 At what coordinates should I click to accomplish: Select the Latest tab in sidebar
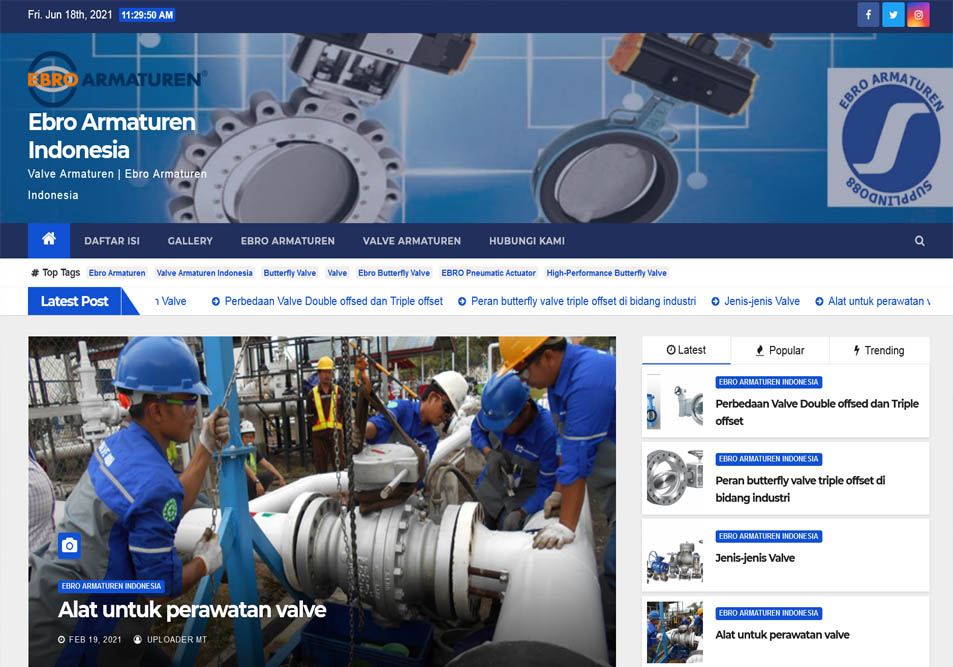(686, 350)
